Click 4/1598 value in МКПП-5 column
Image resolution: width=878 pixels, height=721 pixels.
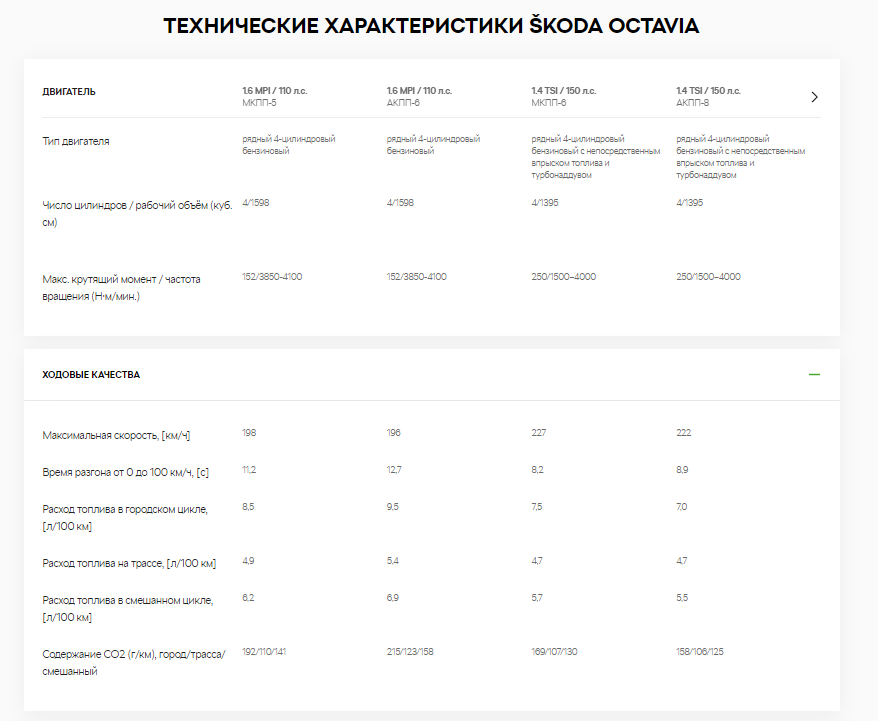click(x=256, y=203)
